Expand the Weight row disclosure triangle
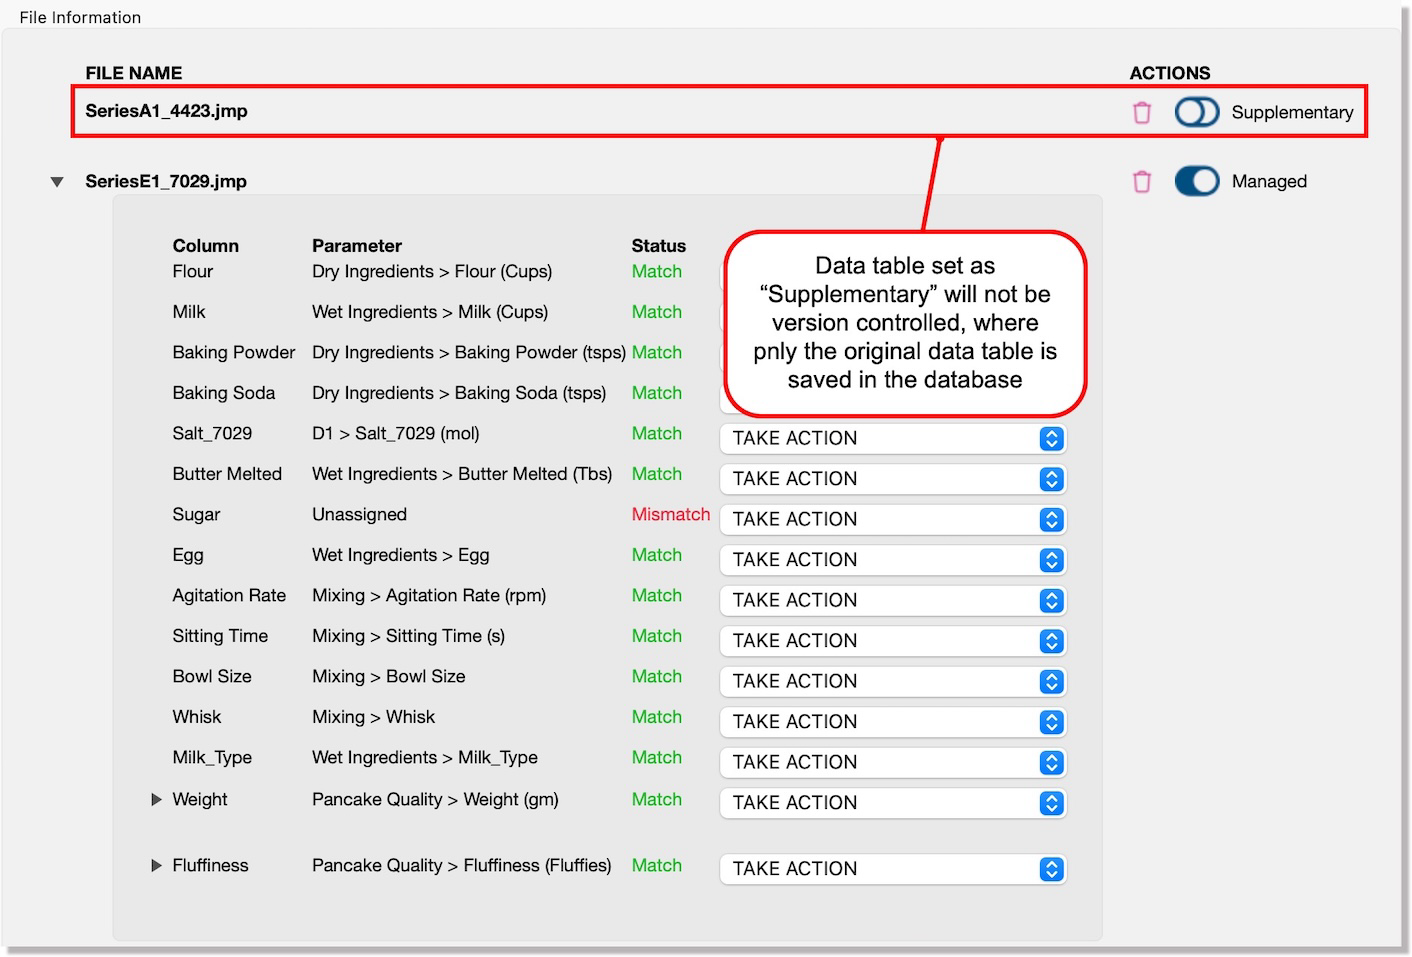 156,799
